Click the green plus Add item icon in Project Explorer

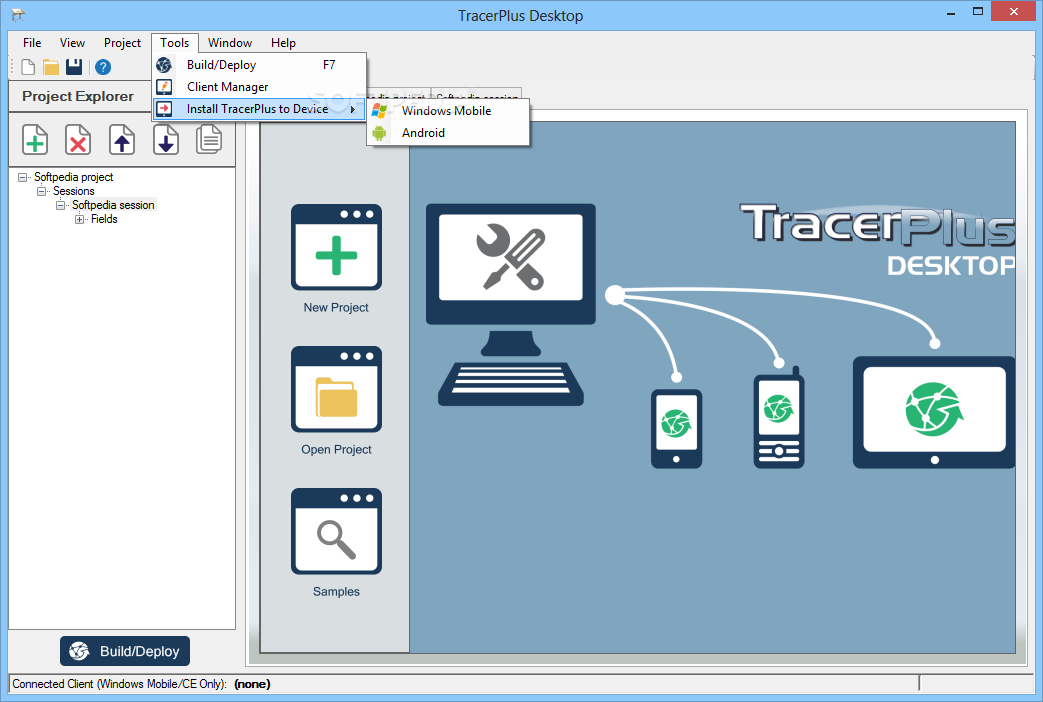point(35,140)
